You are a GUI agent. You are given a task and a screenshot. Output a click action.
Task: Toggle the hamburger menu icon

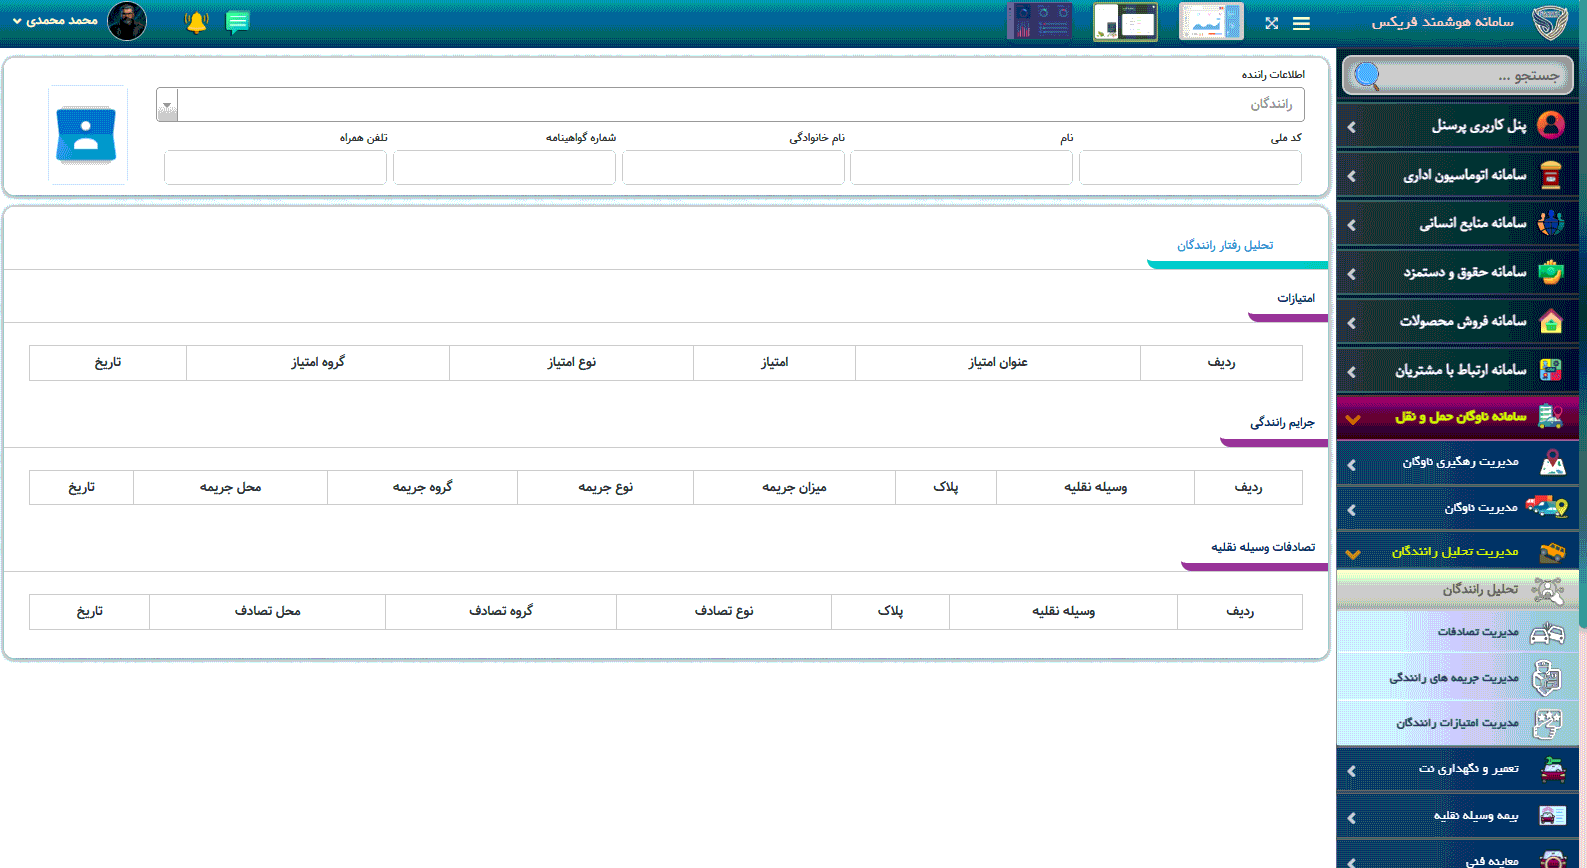(1301, 23)
